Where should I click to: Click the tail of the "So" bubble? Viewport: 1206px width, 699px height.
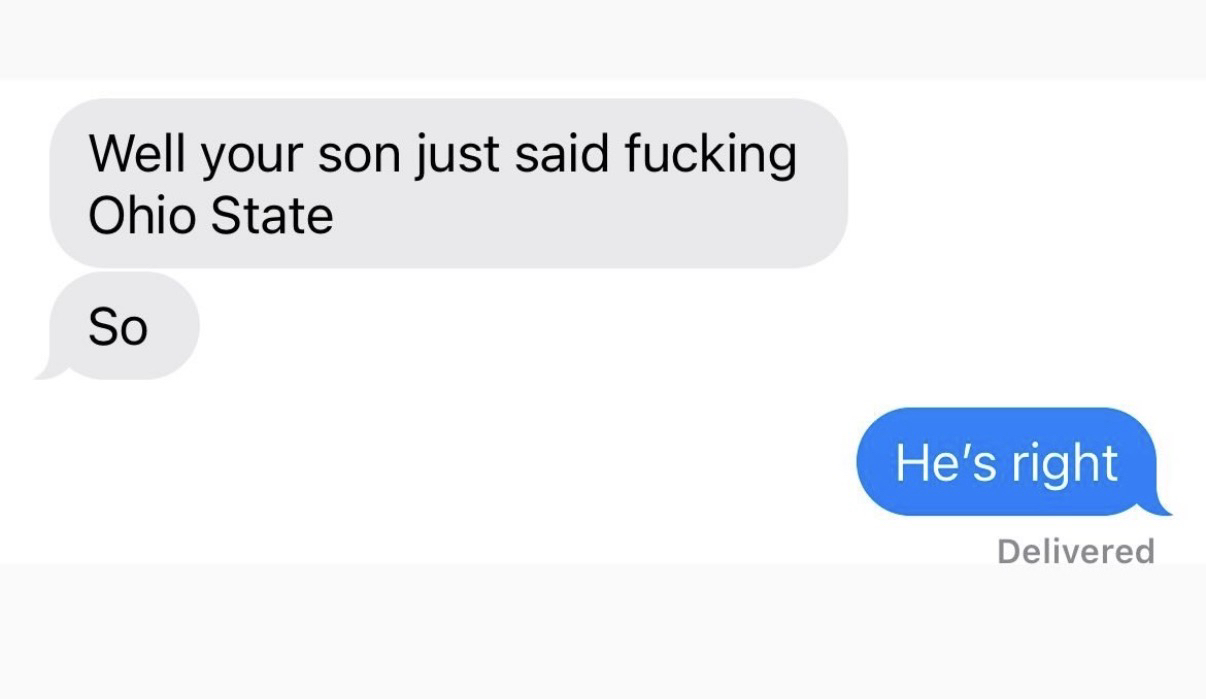click(46, 372)
